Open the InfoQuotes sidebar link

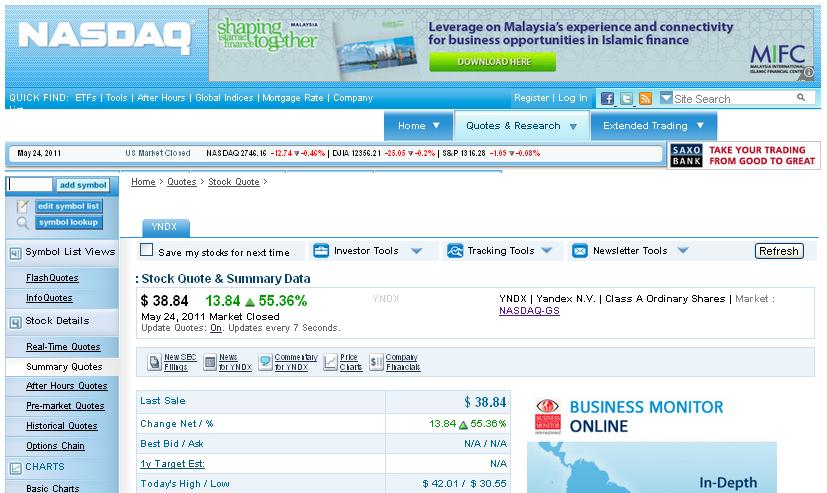pos(49,298)
